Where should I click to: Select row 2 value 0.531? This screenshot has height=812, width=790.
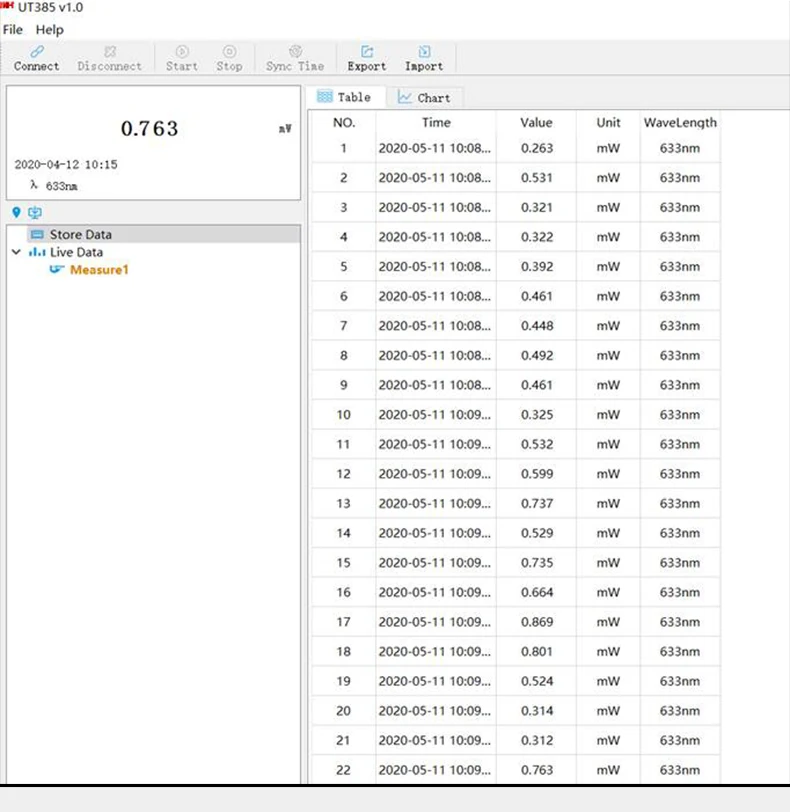pyautogui.click(x=537, y=178)
